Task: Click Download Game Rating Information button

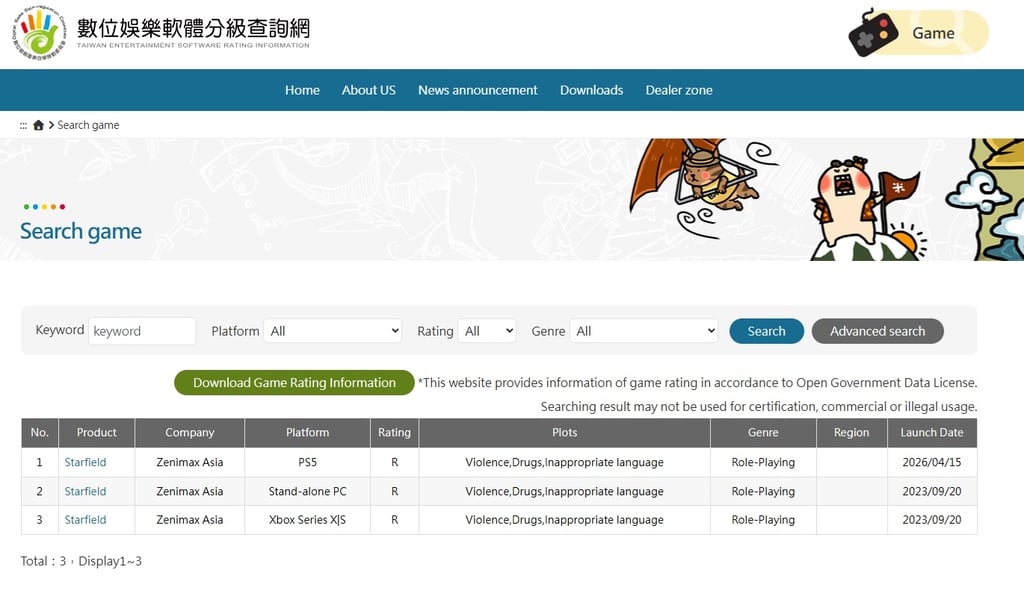Action: click(x=294, y=383)
